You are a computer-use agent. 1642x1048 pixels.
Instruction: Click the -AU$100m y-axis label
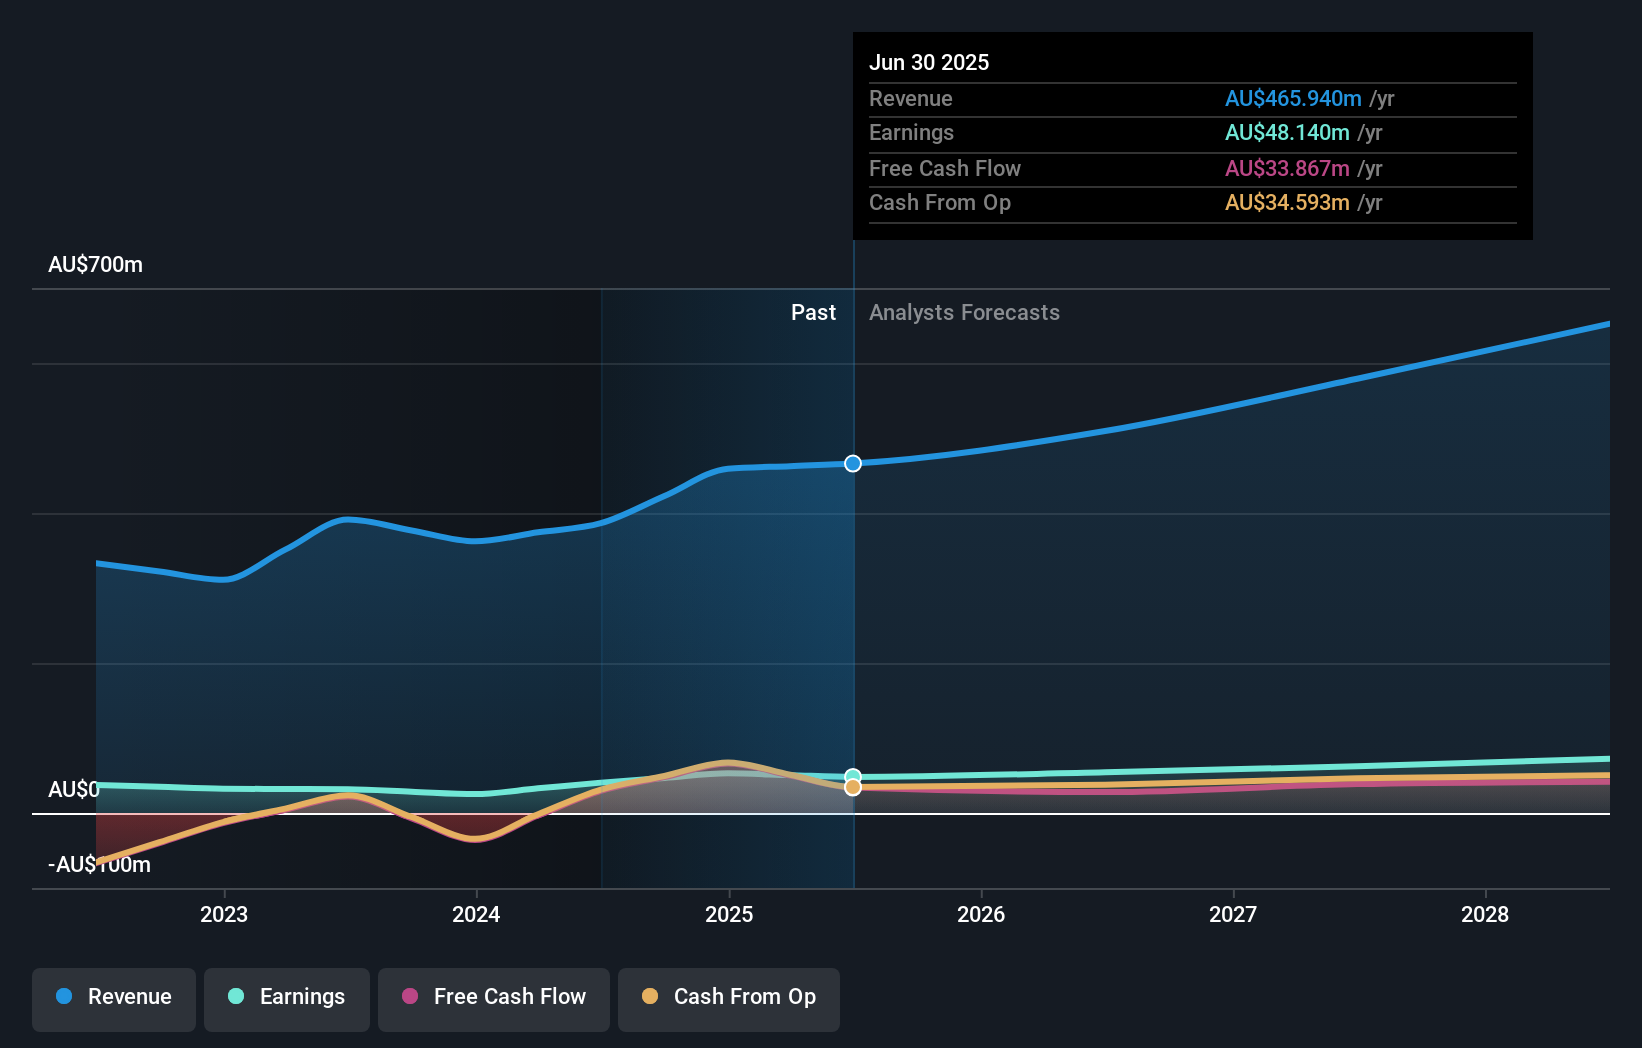(x=99, y=865)
